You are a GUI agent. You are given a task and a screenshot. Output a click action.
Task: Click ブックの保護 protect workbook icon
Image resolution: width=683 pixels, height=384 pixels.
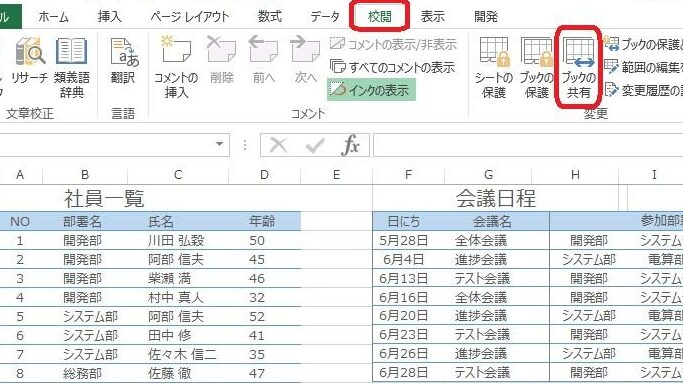click(x=536, y=67)
